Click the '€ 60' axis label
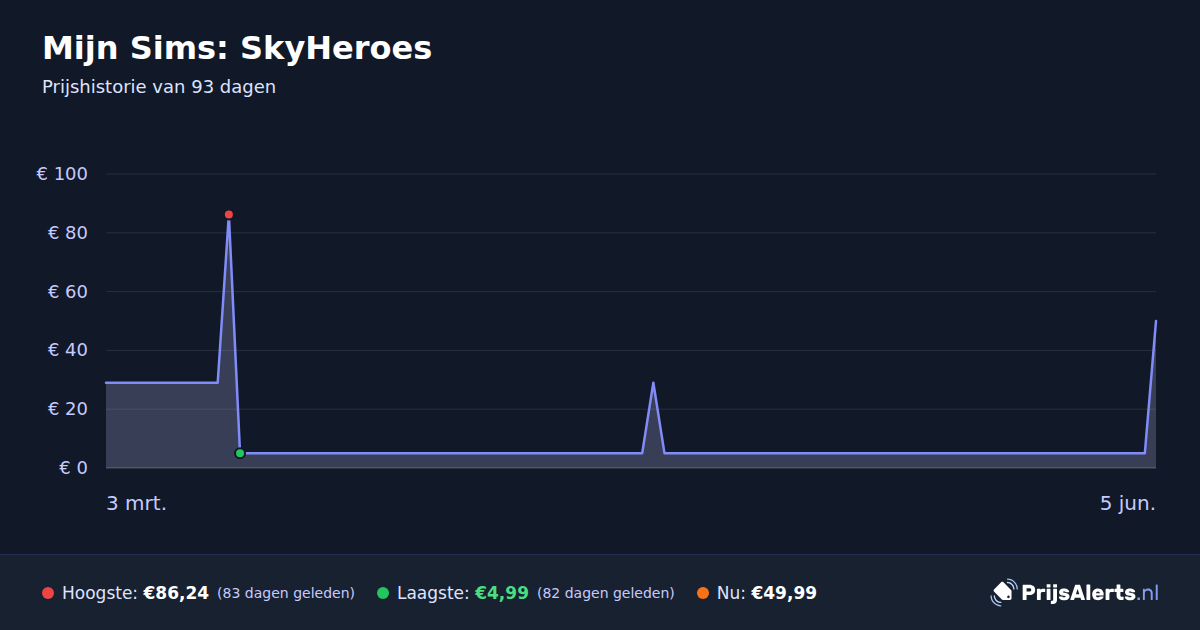This screenshot has width=1200, height=630. 67,292
